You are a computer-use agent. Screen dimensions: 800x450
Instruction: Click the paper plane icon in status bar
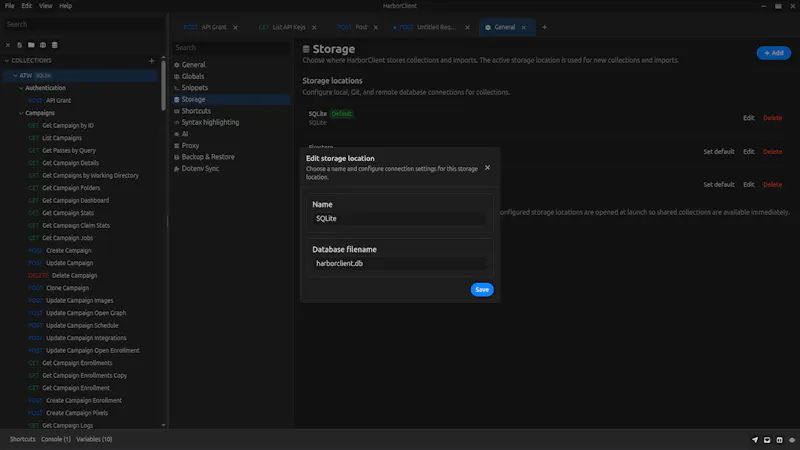tap(755, 440)
